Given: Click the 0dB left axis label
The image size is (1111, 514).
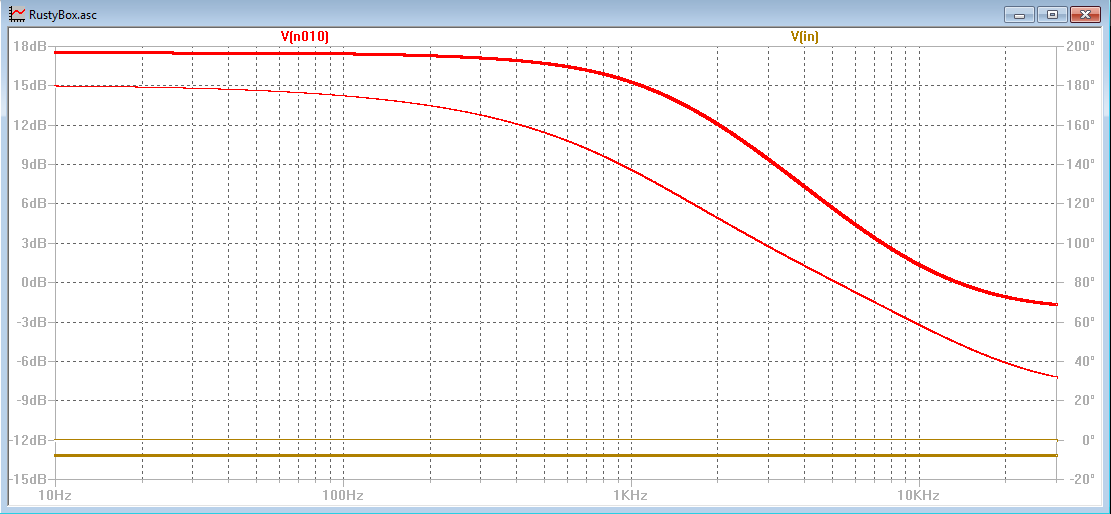Looking at the screenshot, I should 33,283.
